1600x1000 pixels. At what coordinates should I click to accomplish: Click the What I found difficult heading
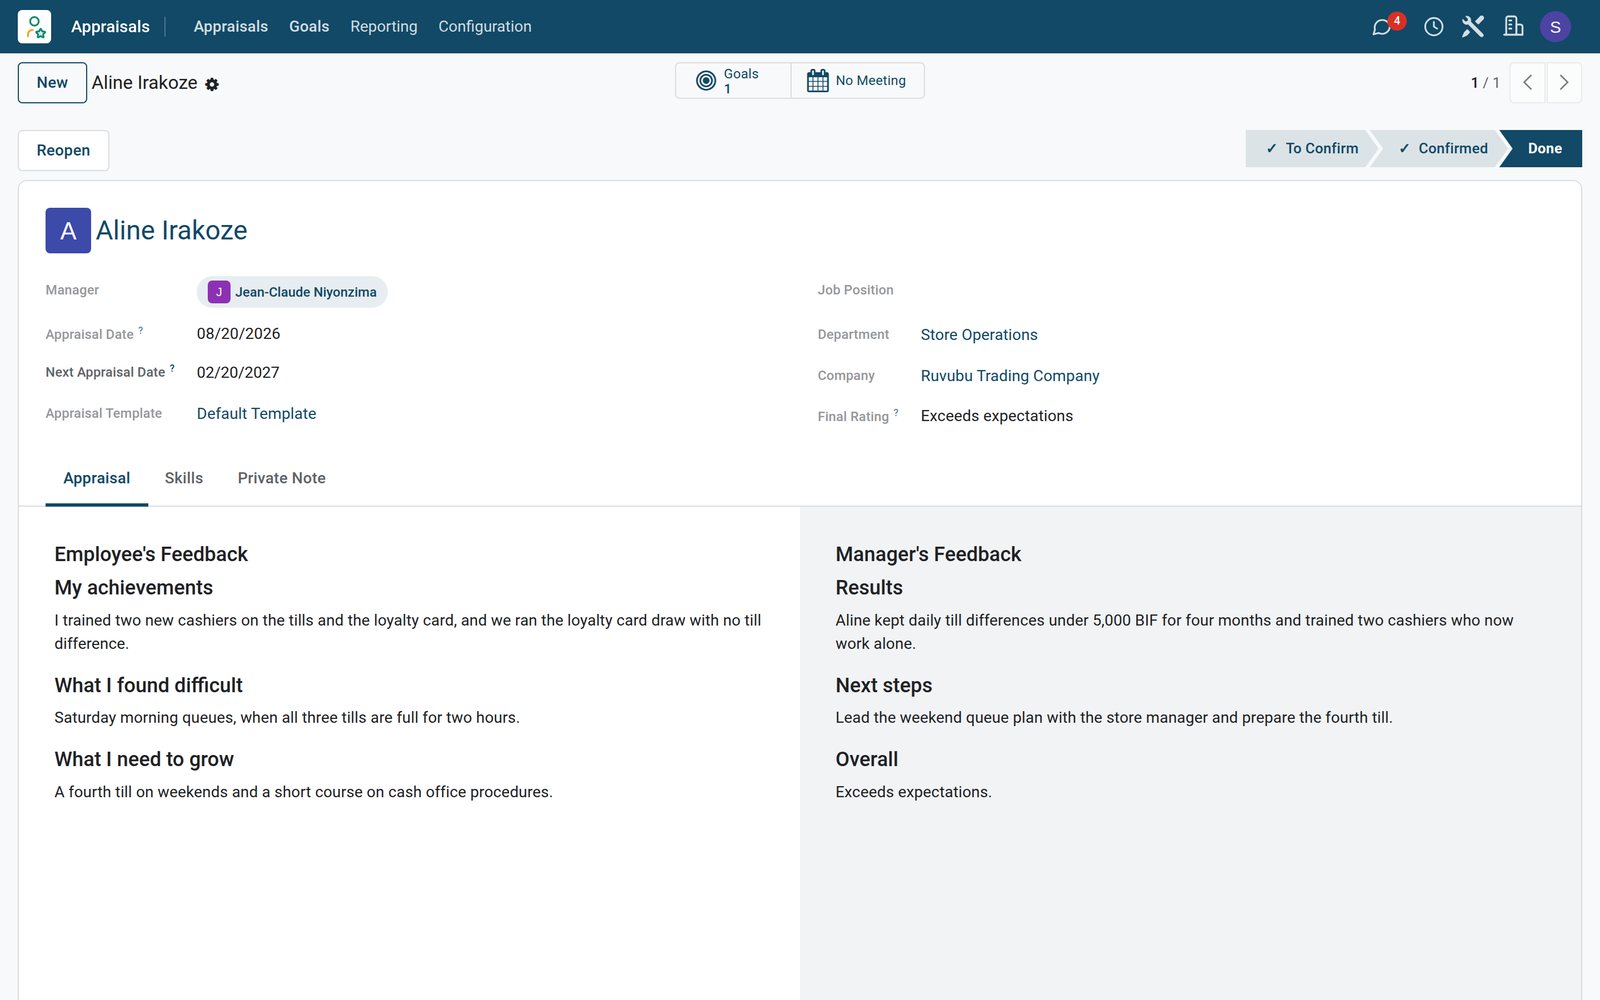(149, 686)
